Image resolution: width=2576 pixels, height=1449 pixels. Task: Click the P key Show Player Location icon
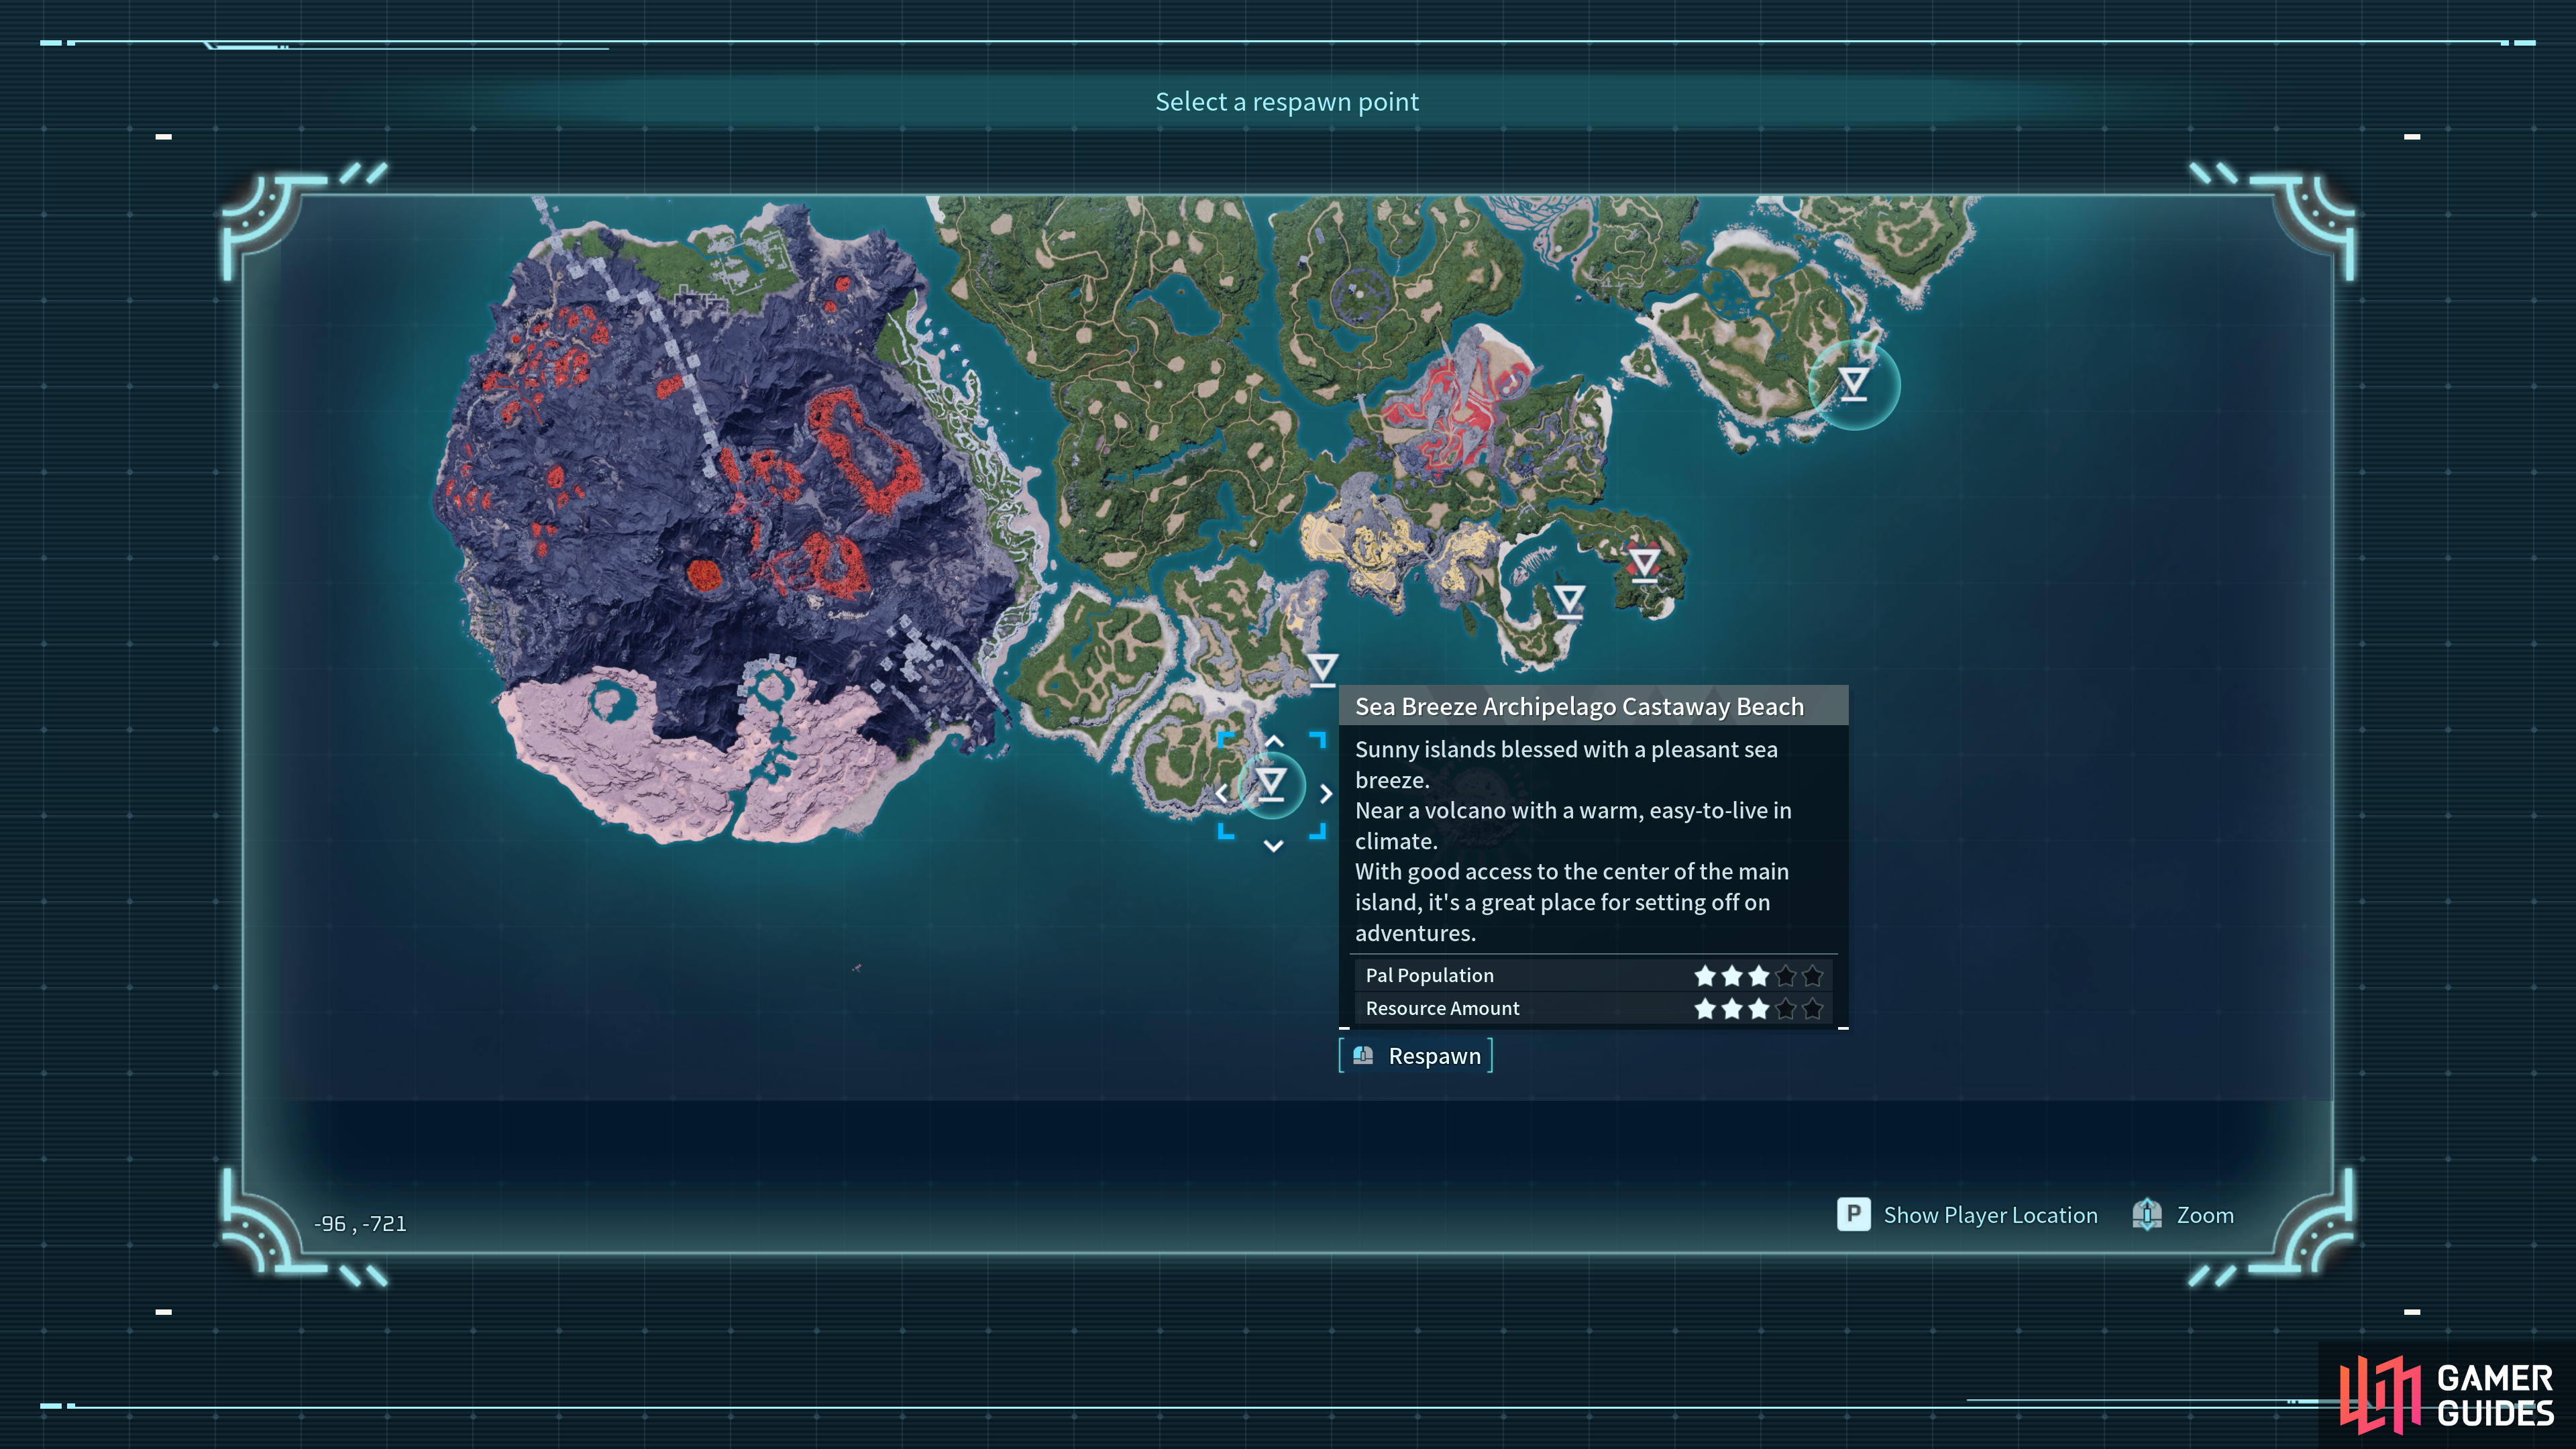tap(1853, 1214)
